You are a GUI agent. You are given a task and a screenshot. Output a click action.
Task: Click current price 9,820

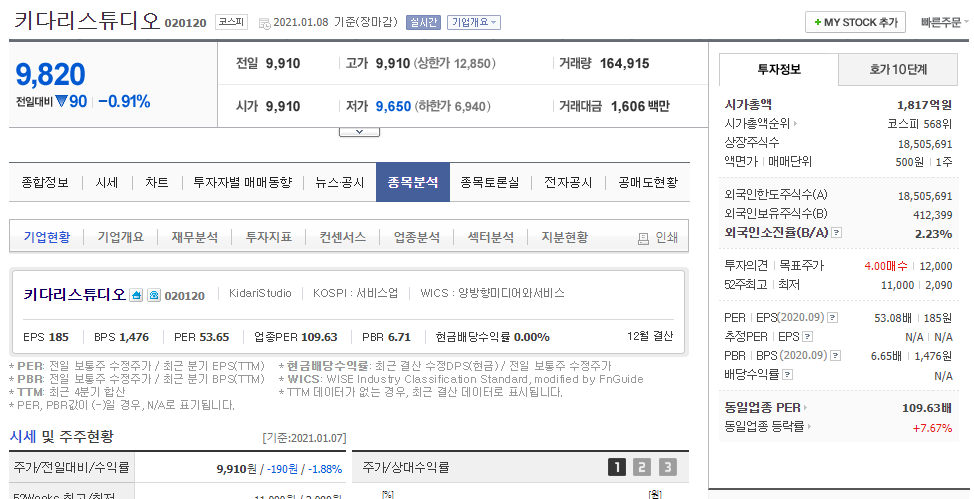50,75
